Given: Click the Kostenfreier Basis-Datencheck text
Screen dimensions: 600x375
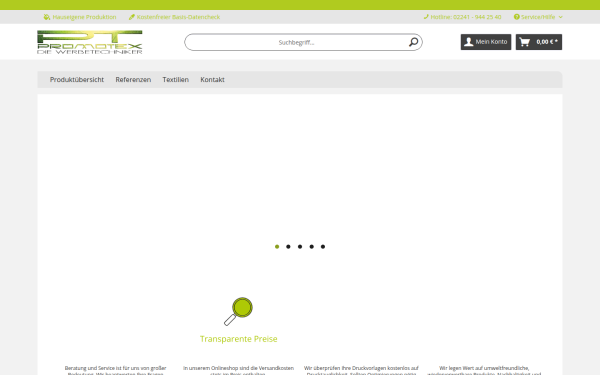Looking at the screenshot, I should click(178, 17).
